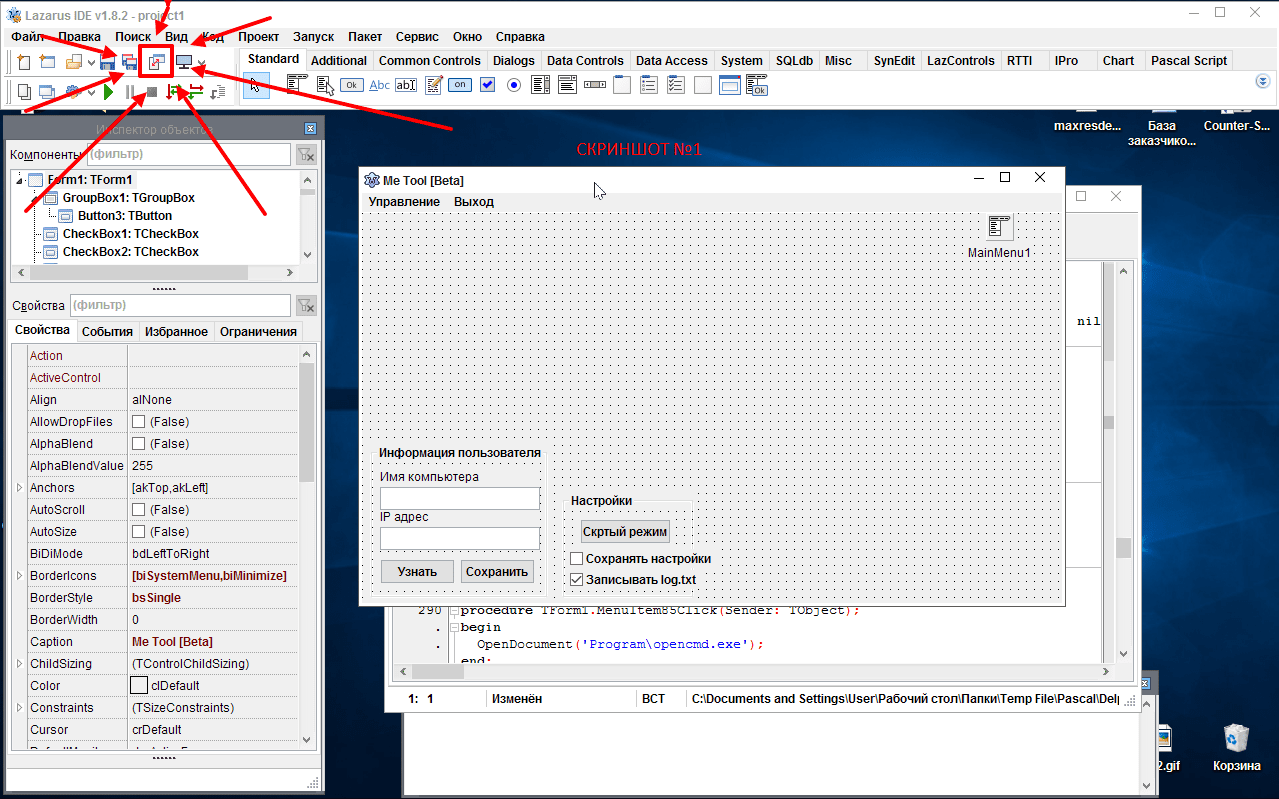The height and width of the screenshot is (799, 1279).
Task: Select GroupBox1: TGroupBox in component tree
Action: pos(128,198)
